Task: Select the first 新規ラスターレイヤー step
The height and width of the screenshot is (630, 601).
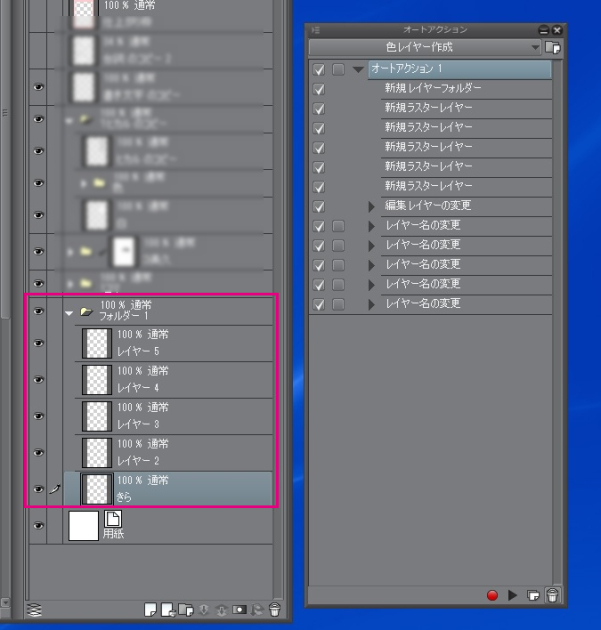Action: [466, 108]
